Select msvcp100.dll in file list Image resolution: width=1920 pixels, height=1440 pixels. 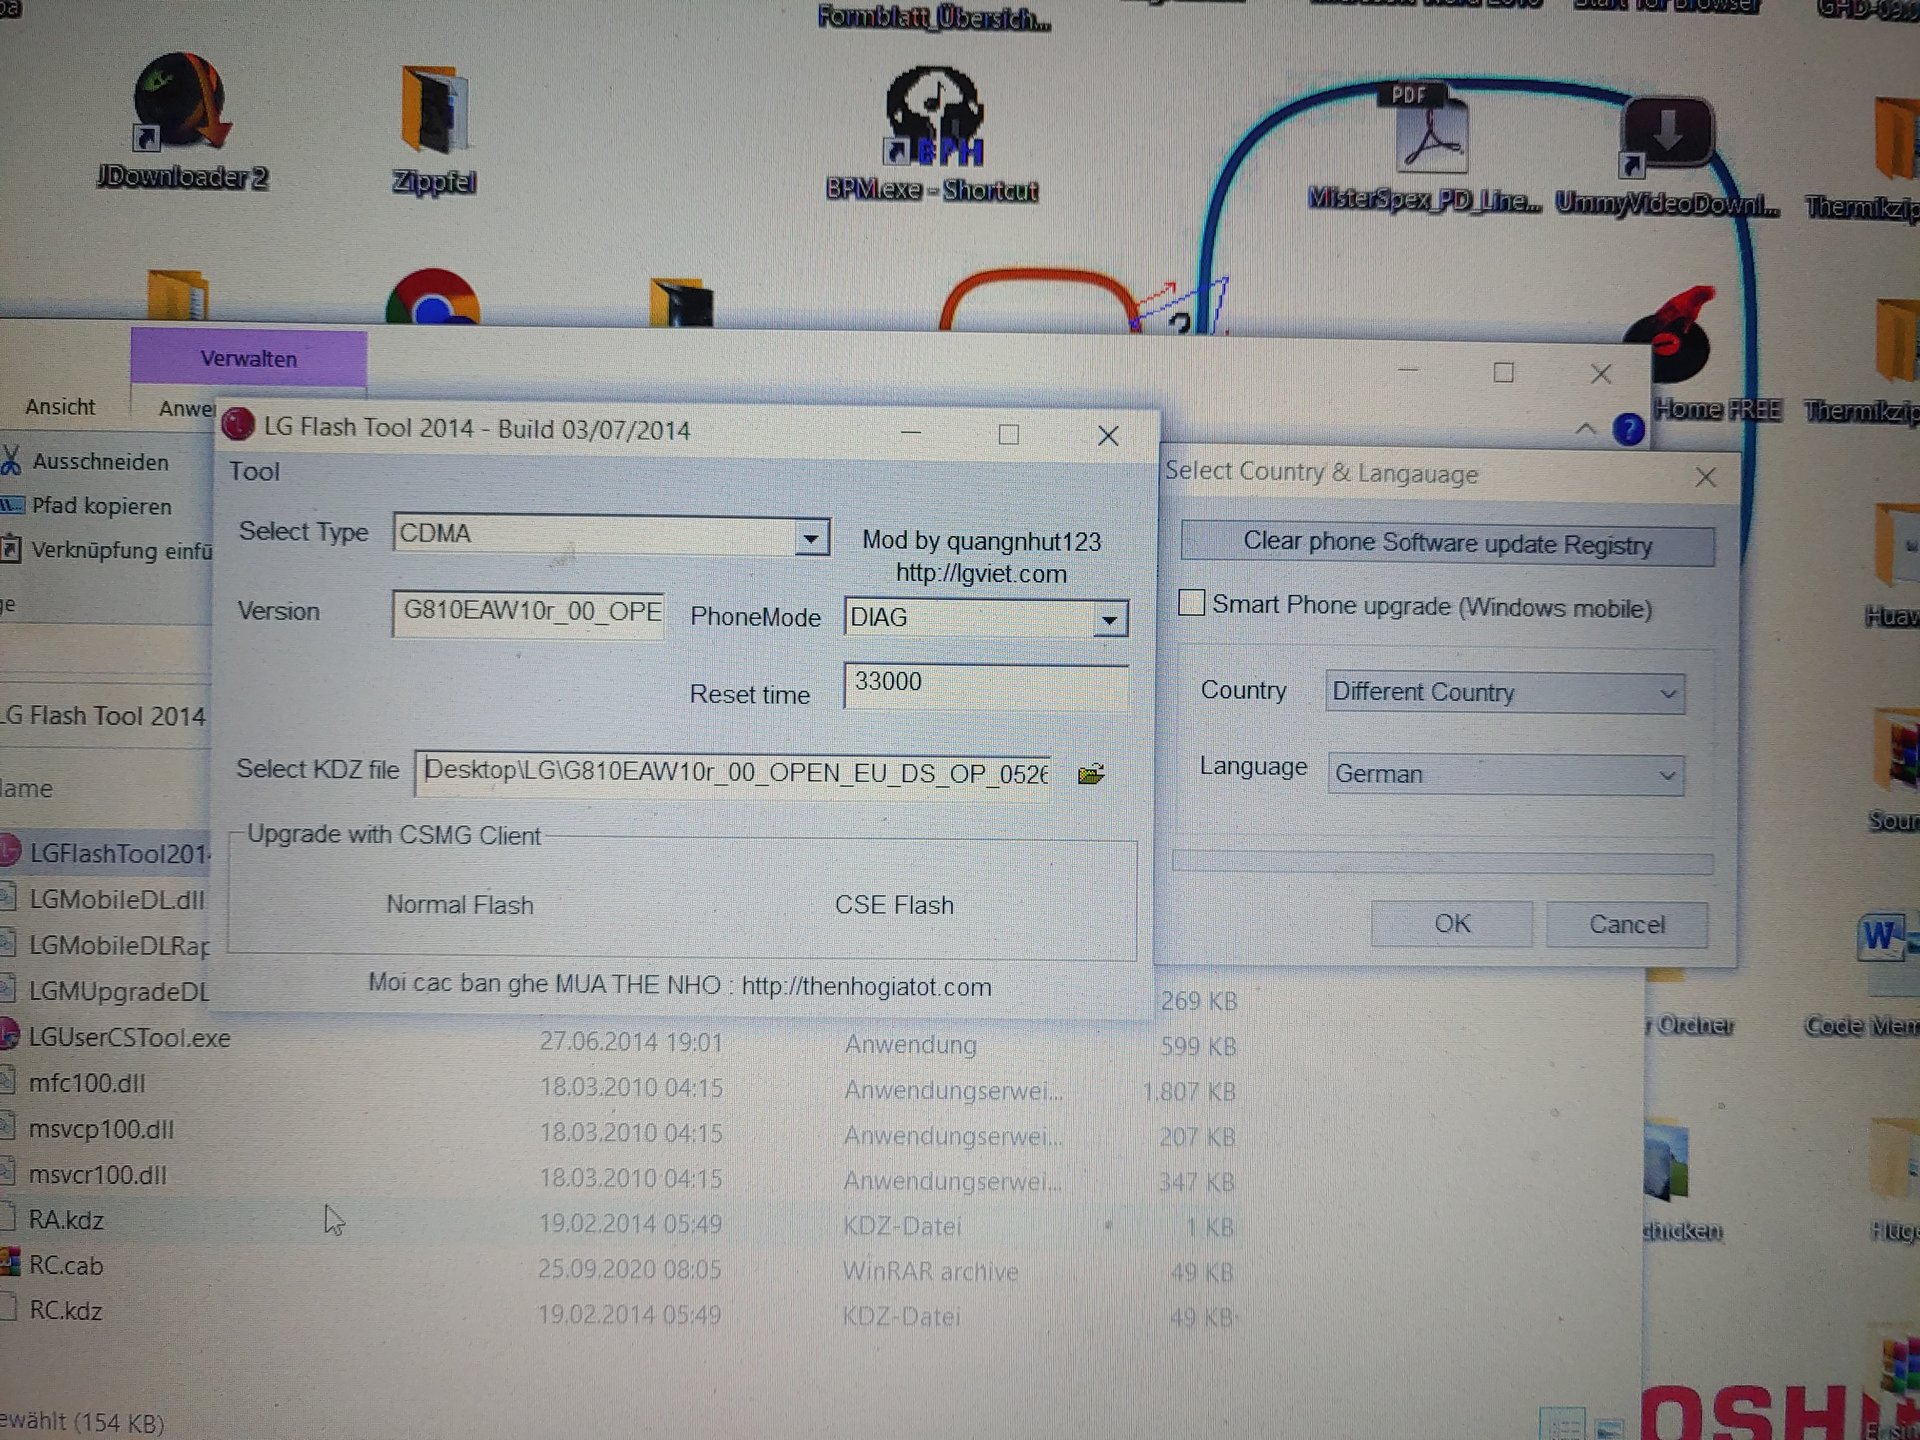(x=100, y=1129)
